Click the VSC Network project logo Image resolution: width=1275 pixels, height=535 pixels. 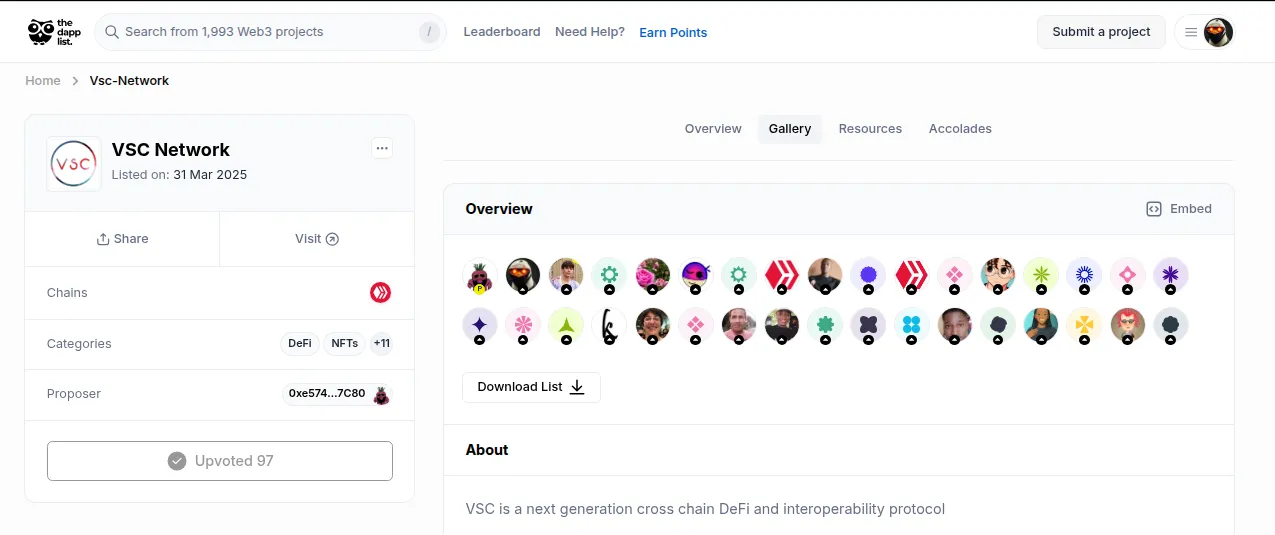[x=74, y=163]
